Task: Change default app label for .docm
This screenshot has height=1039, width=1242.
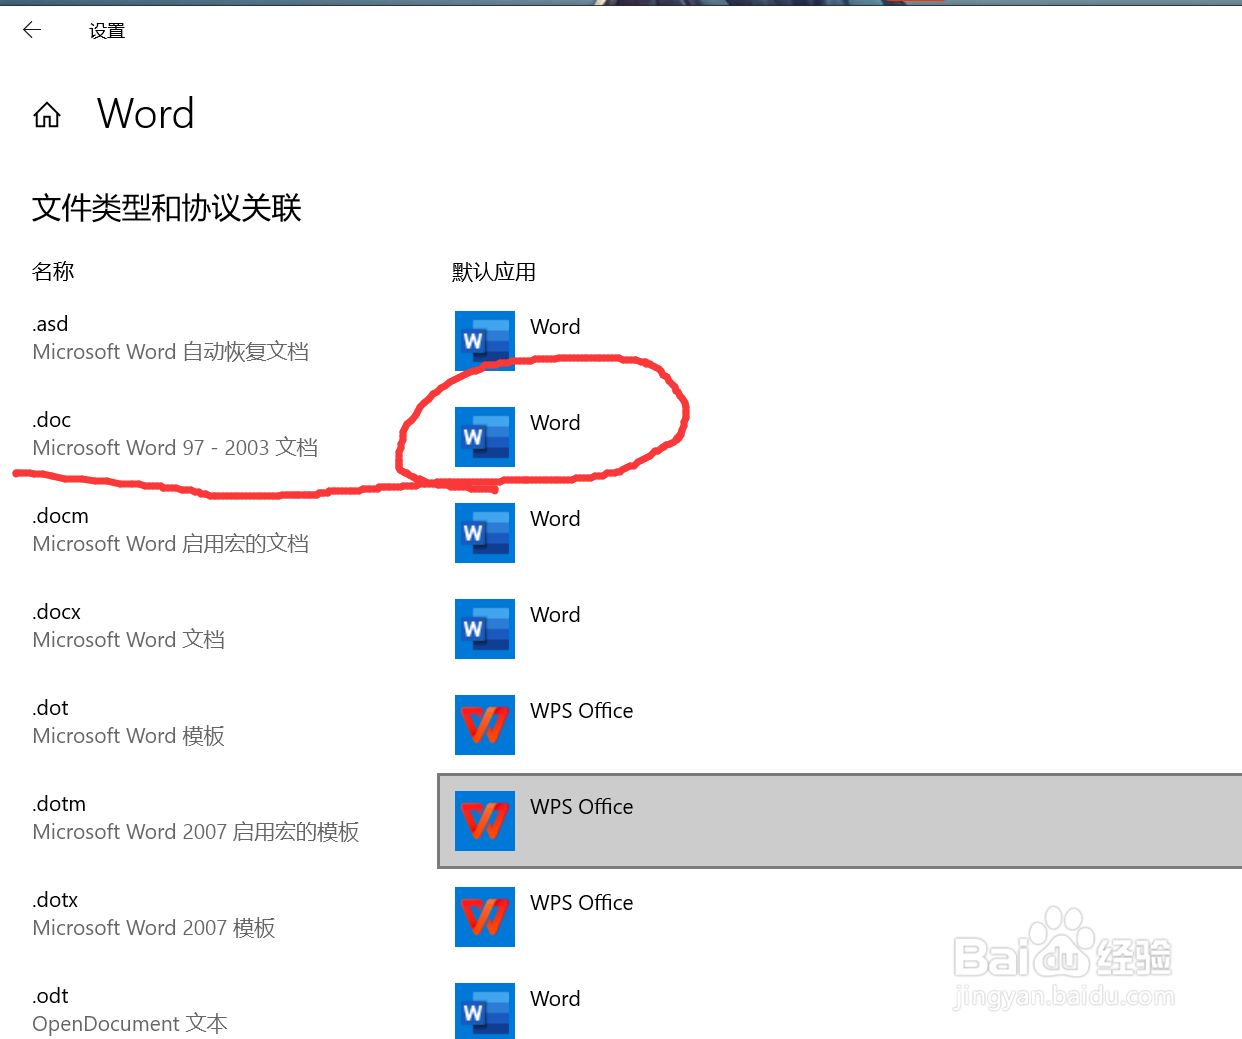Action: (555, 519)
